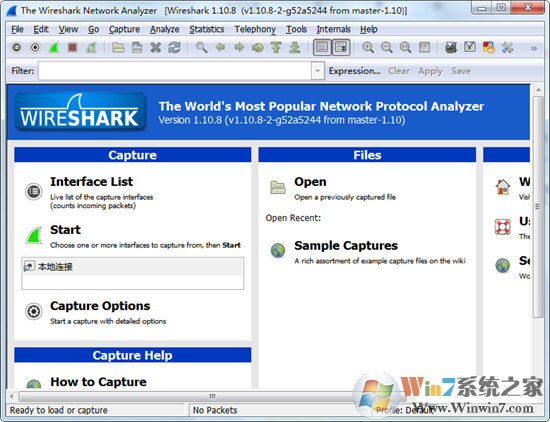Open a capture file toolbar icon
Viewport: 550px width, 422px height.
(x=118, y=47)
